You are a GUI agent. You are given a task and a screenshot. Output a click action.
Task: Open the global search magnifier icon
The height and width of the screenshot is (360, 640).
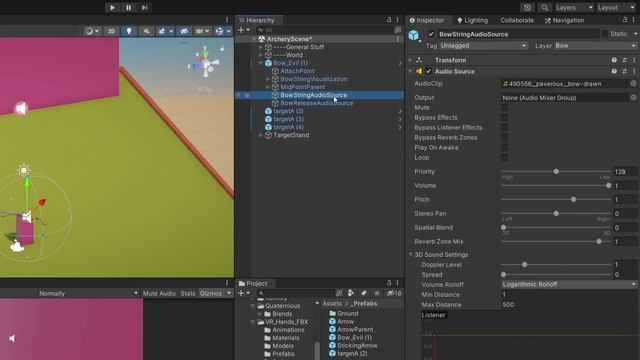tap(544, 8)
